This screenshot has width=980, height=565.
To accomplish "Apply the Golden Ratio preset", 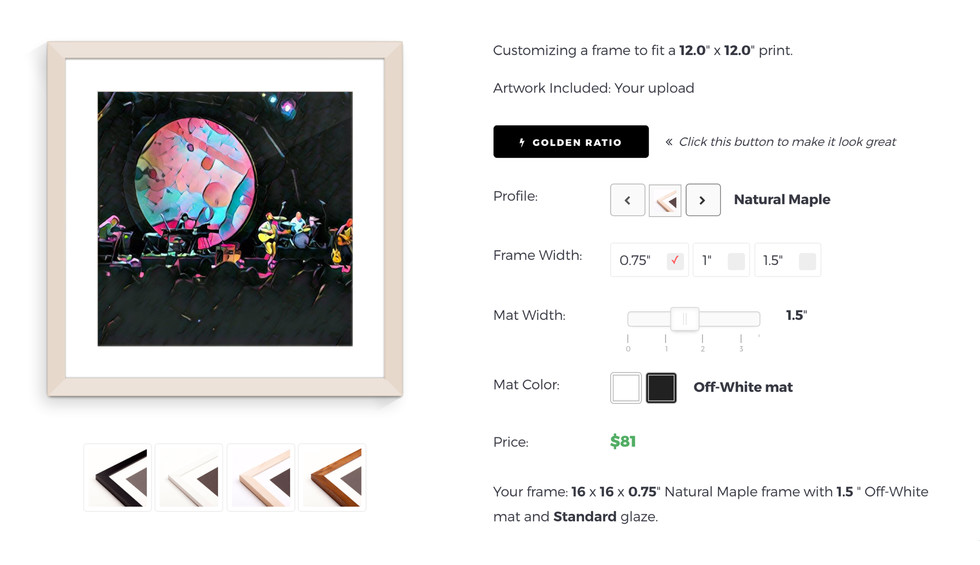I will (571, 142).
